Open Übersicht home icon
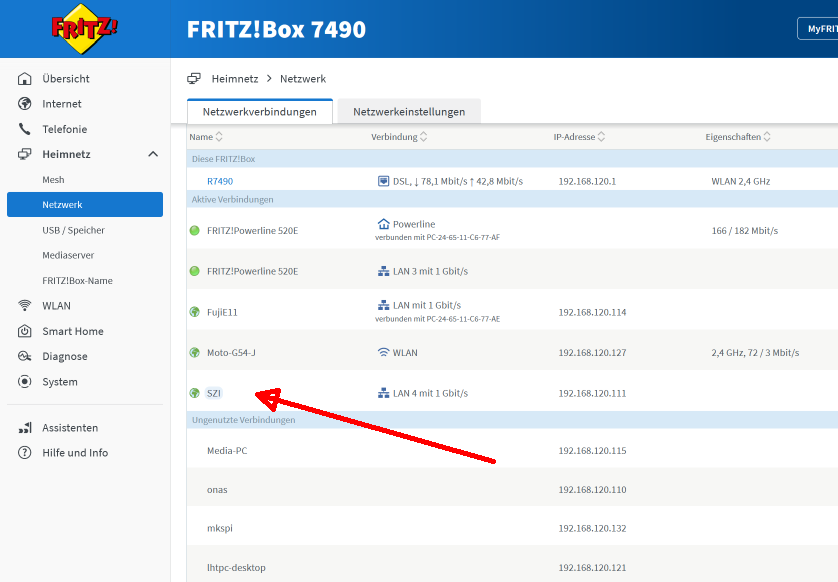838x582 pixels. pos(25,79)
